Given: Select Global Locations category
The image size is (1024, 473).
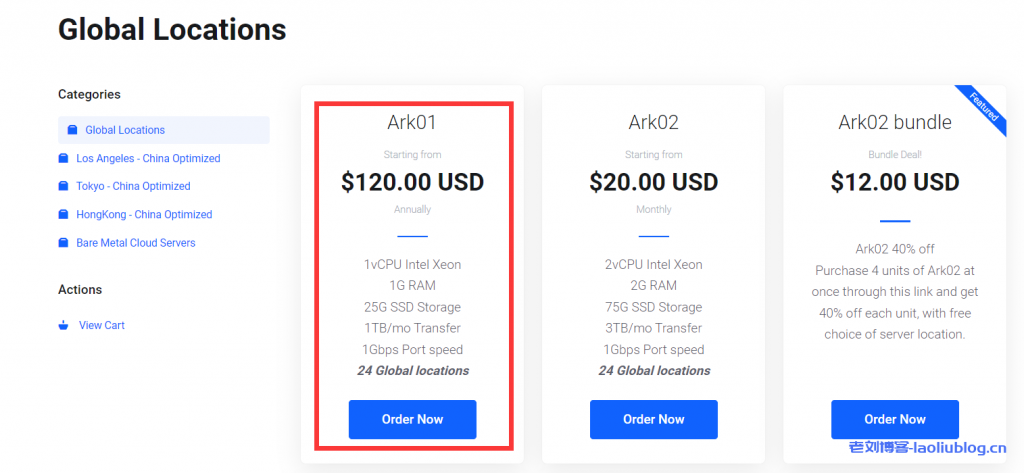Looking at the screenshot, I should click(125, 130).
